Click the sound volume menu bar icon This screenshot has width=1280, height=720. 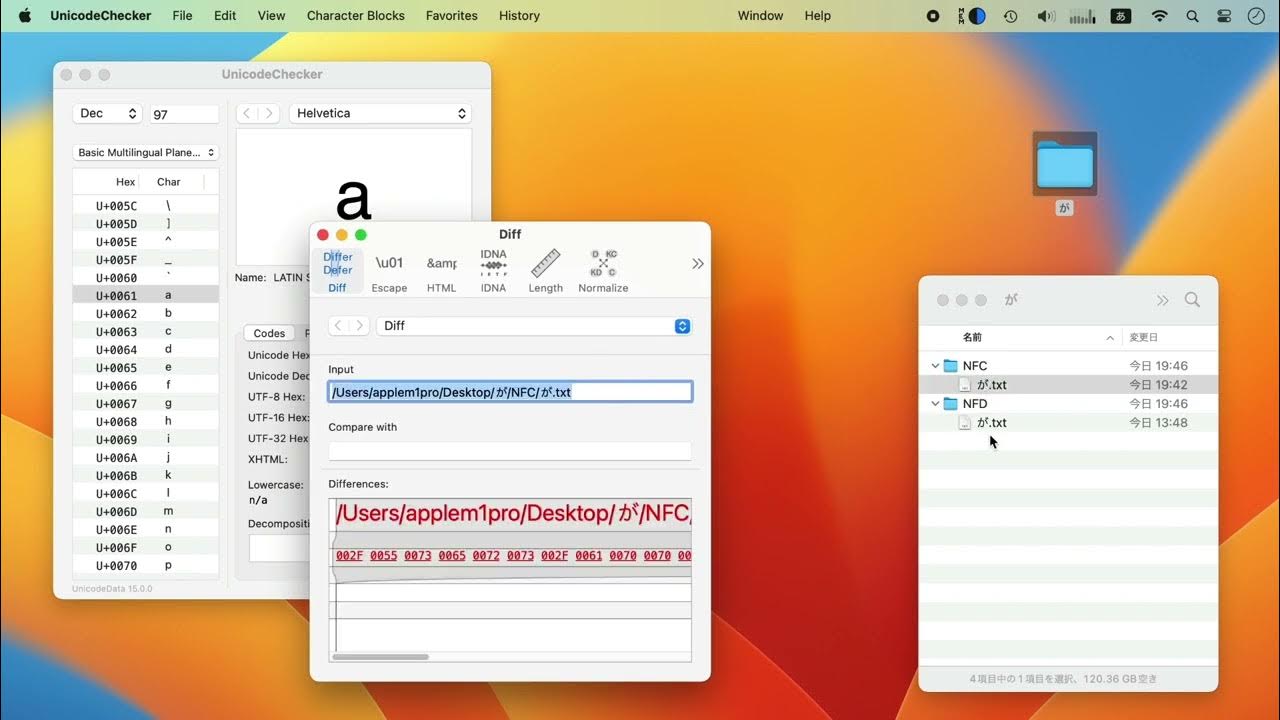1046,16
